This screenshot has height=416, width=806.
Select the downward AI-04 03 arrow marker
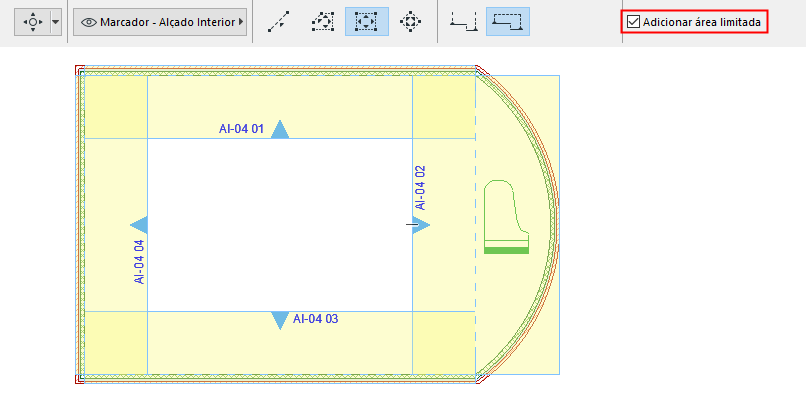point(280,320)
